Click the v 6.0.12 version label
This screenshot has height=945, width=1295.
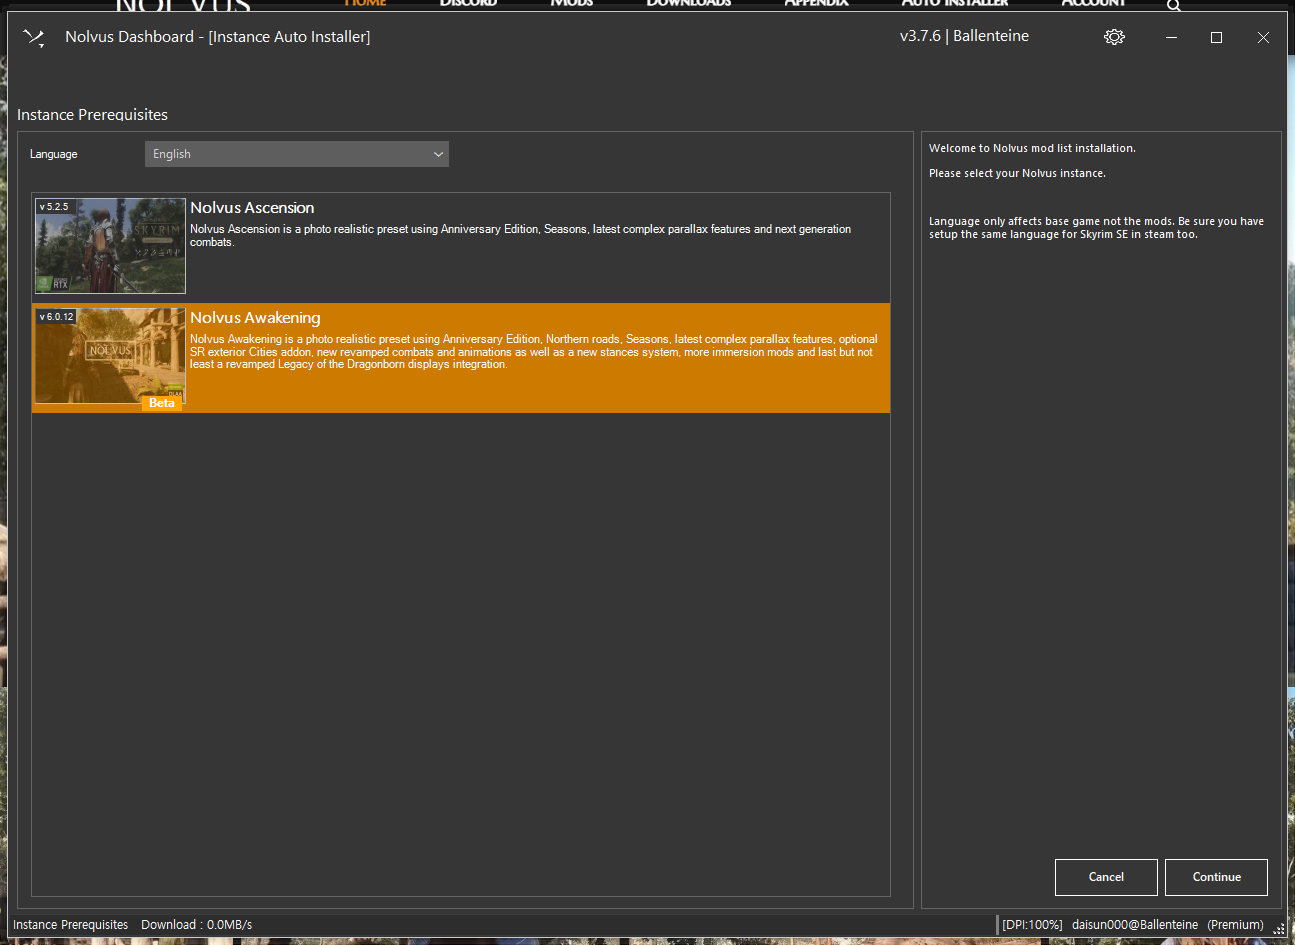click(57, 317)
